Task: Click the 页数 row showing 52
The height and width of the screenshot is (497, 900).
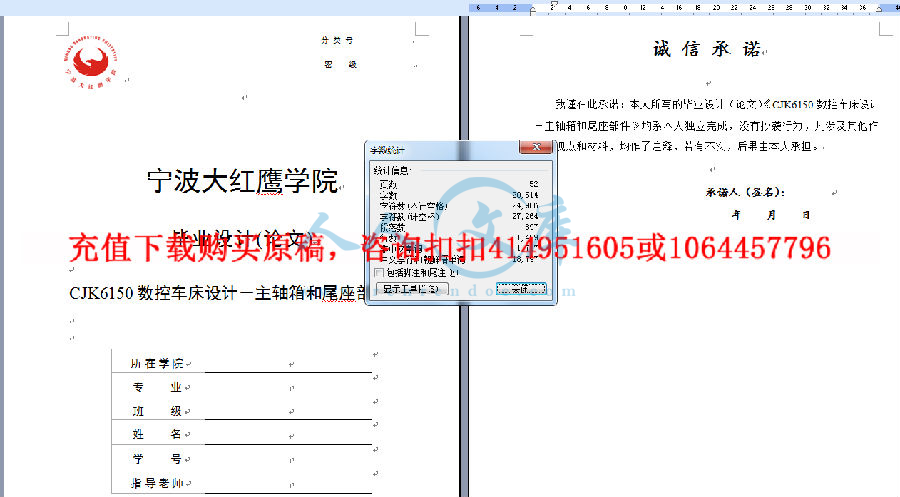Action: [459, 184]
